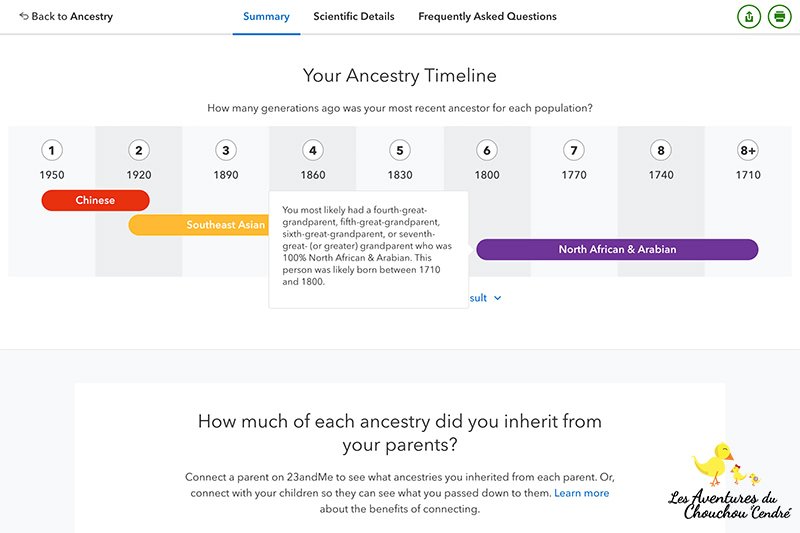Select generation circle 7
The image size is (800, 533).
(573, 151)
